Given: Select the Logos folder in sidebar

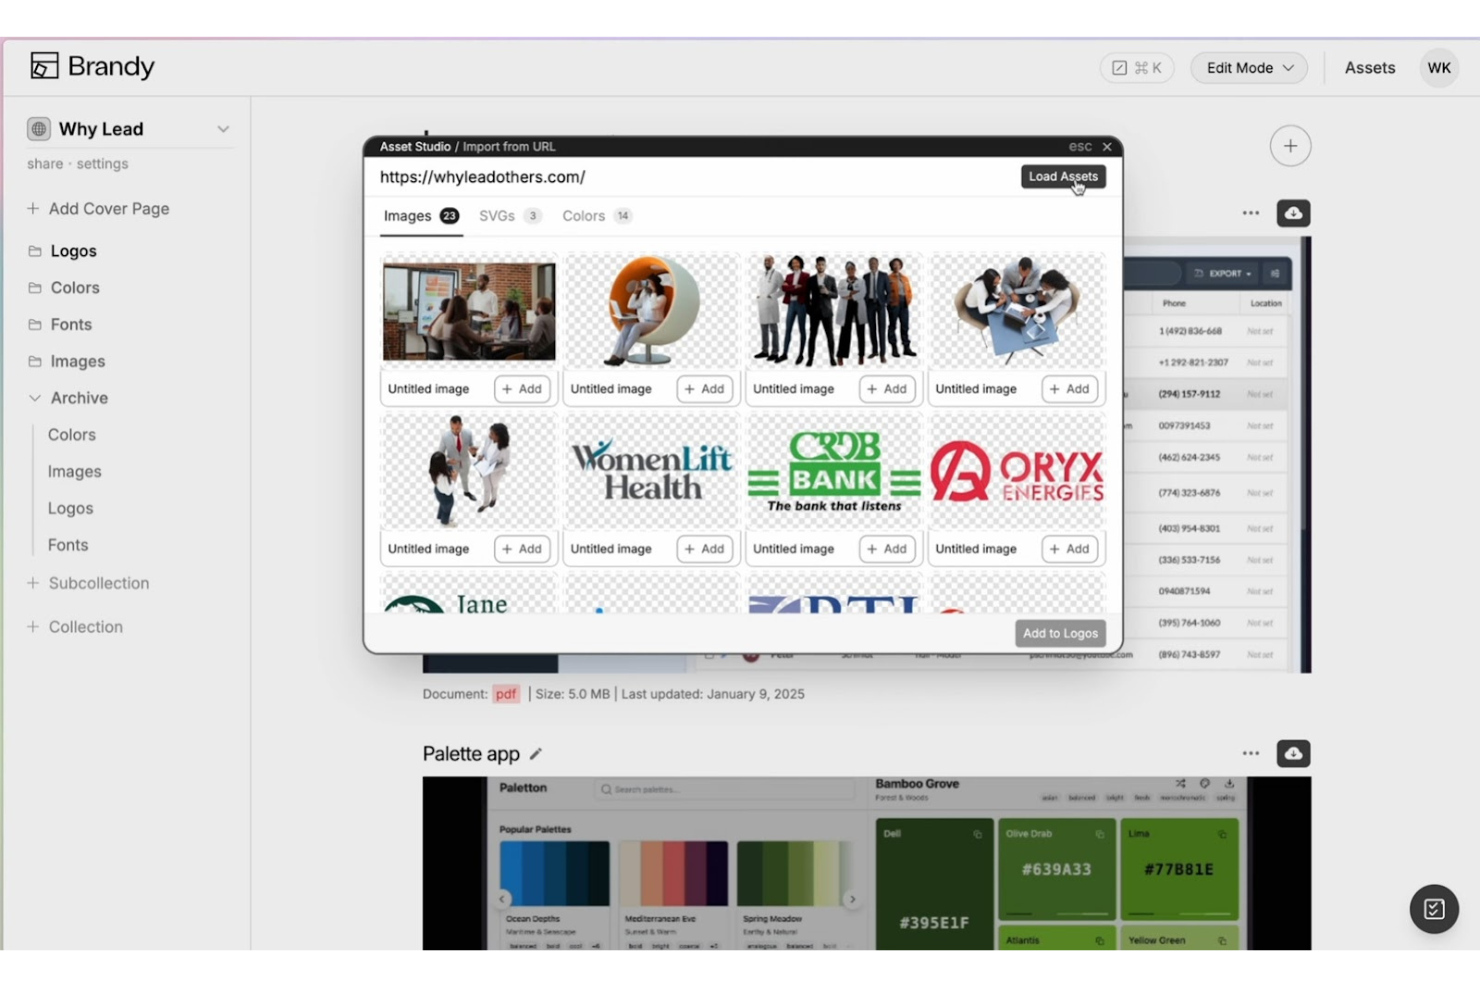Looking at the screenshot, I should 73,251.
